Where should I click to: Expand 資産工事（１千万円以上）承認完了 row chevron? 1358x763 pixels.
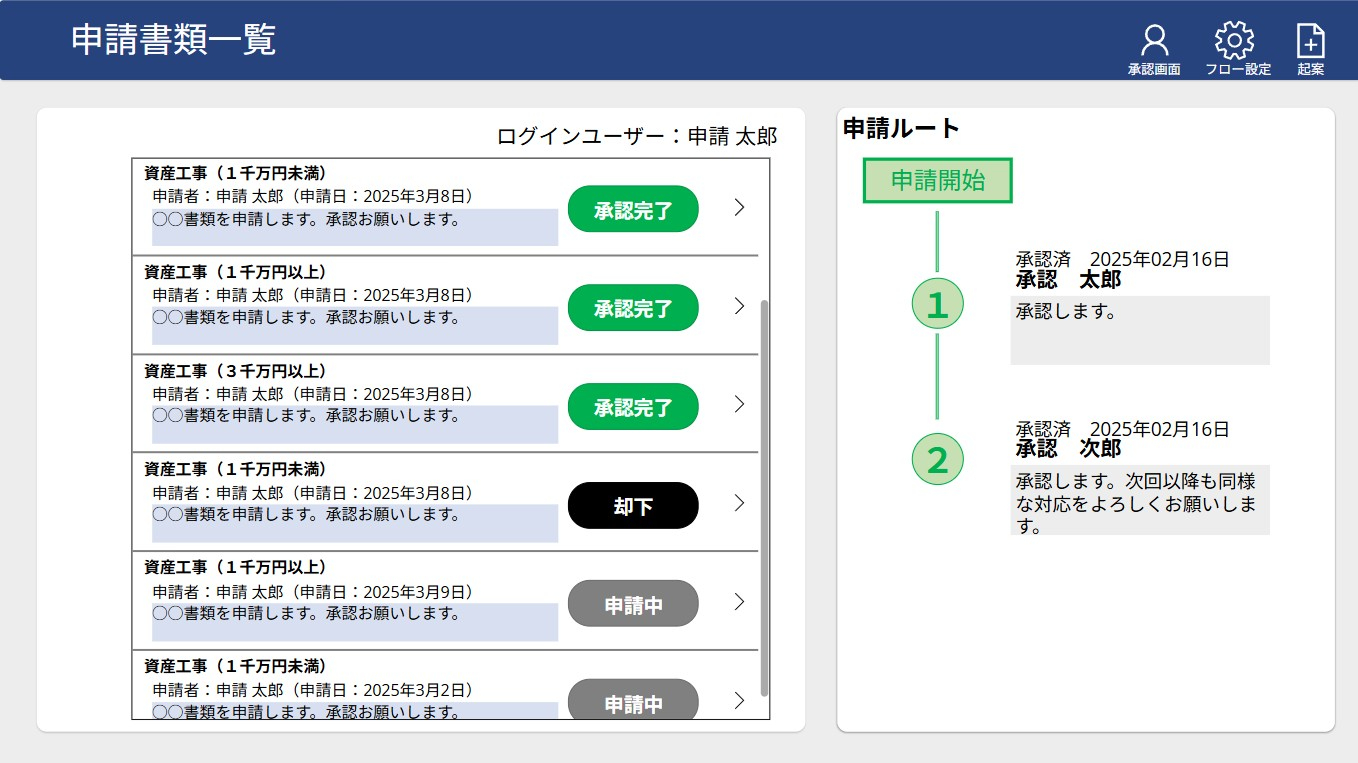coord(739,306)
